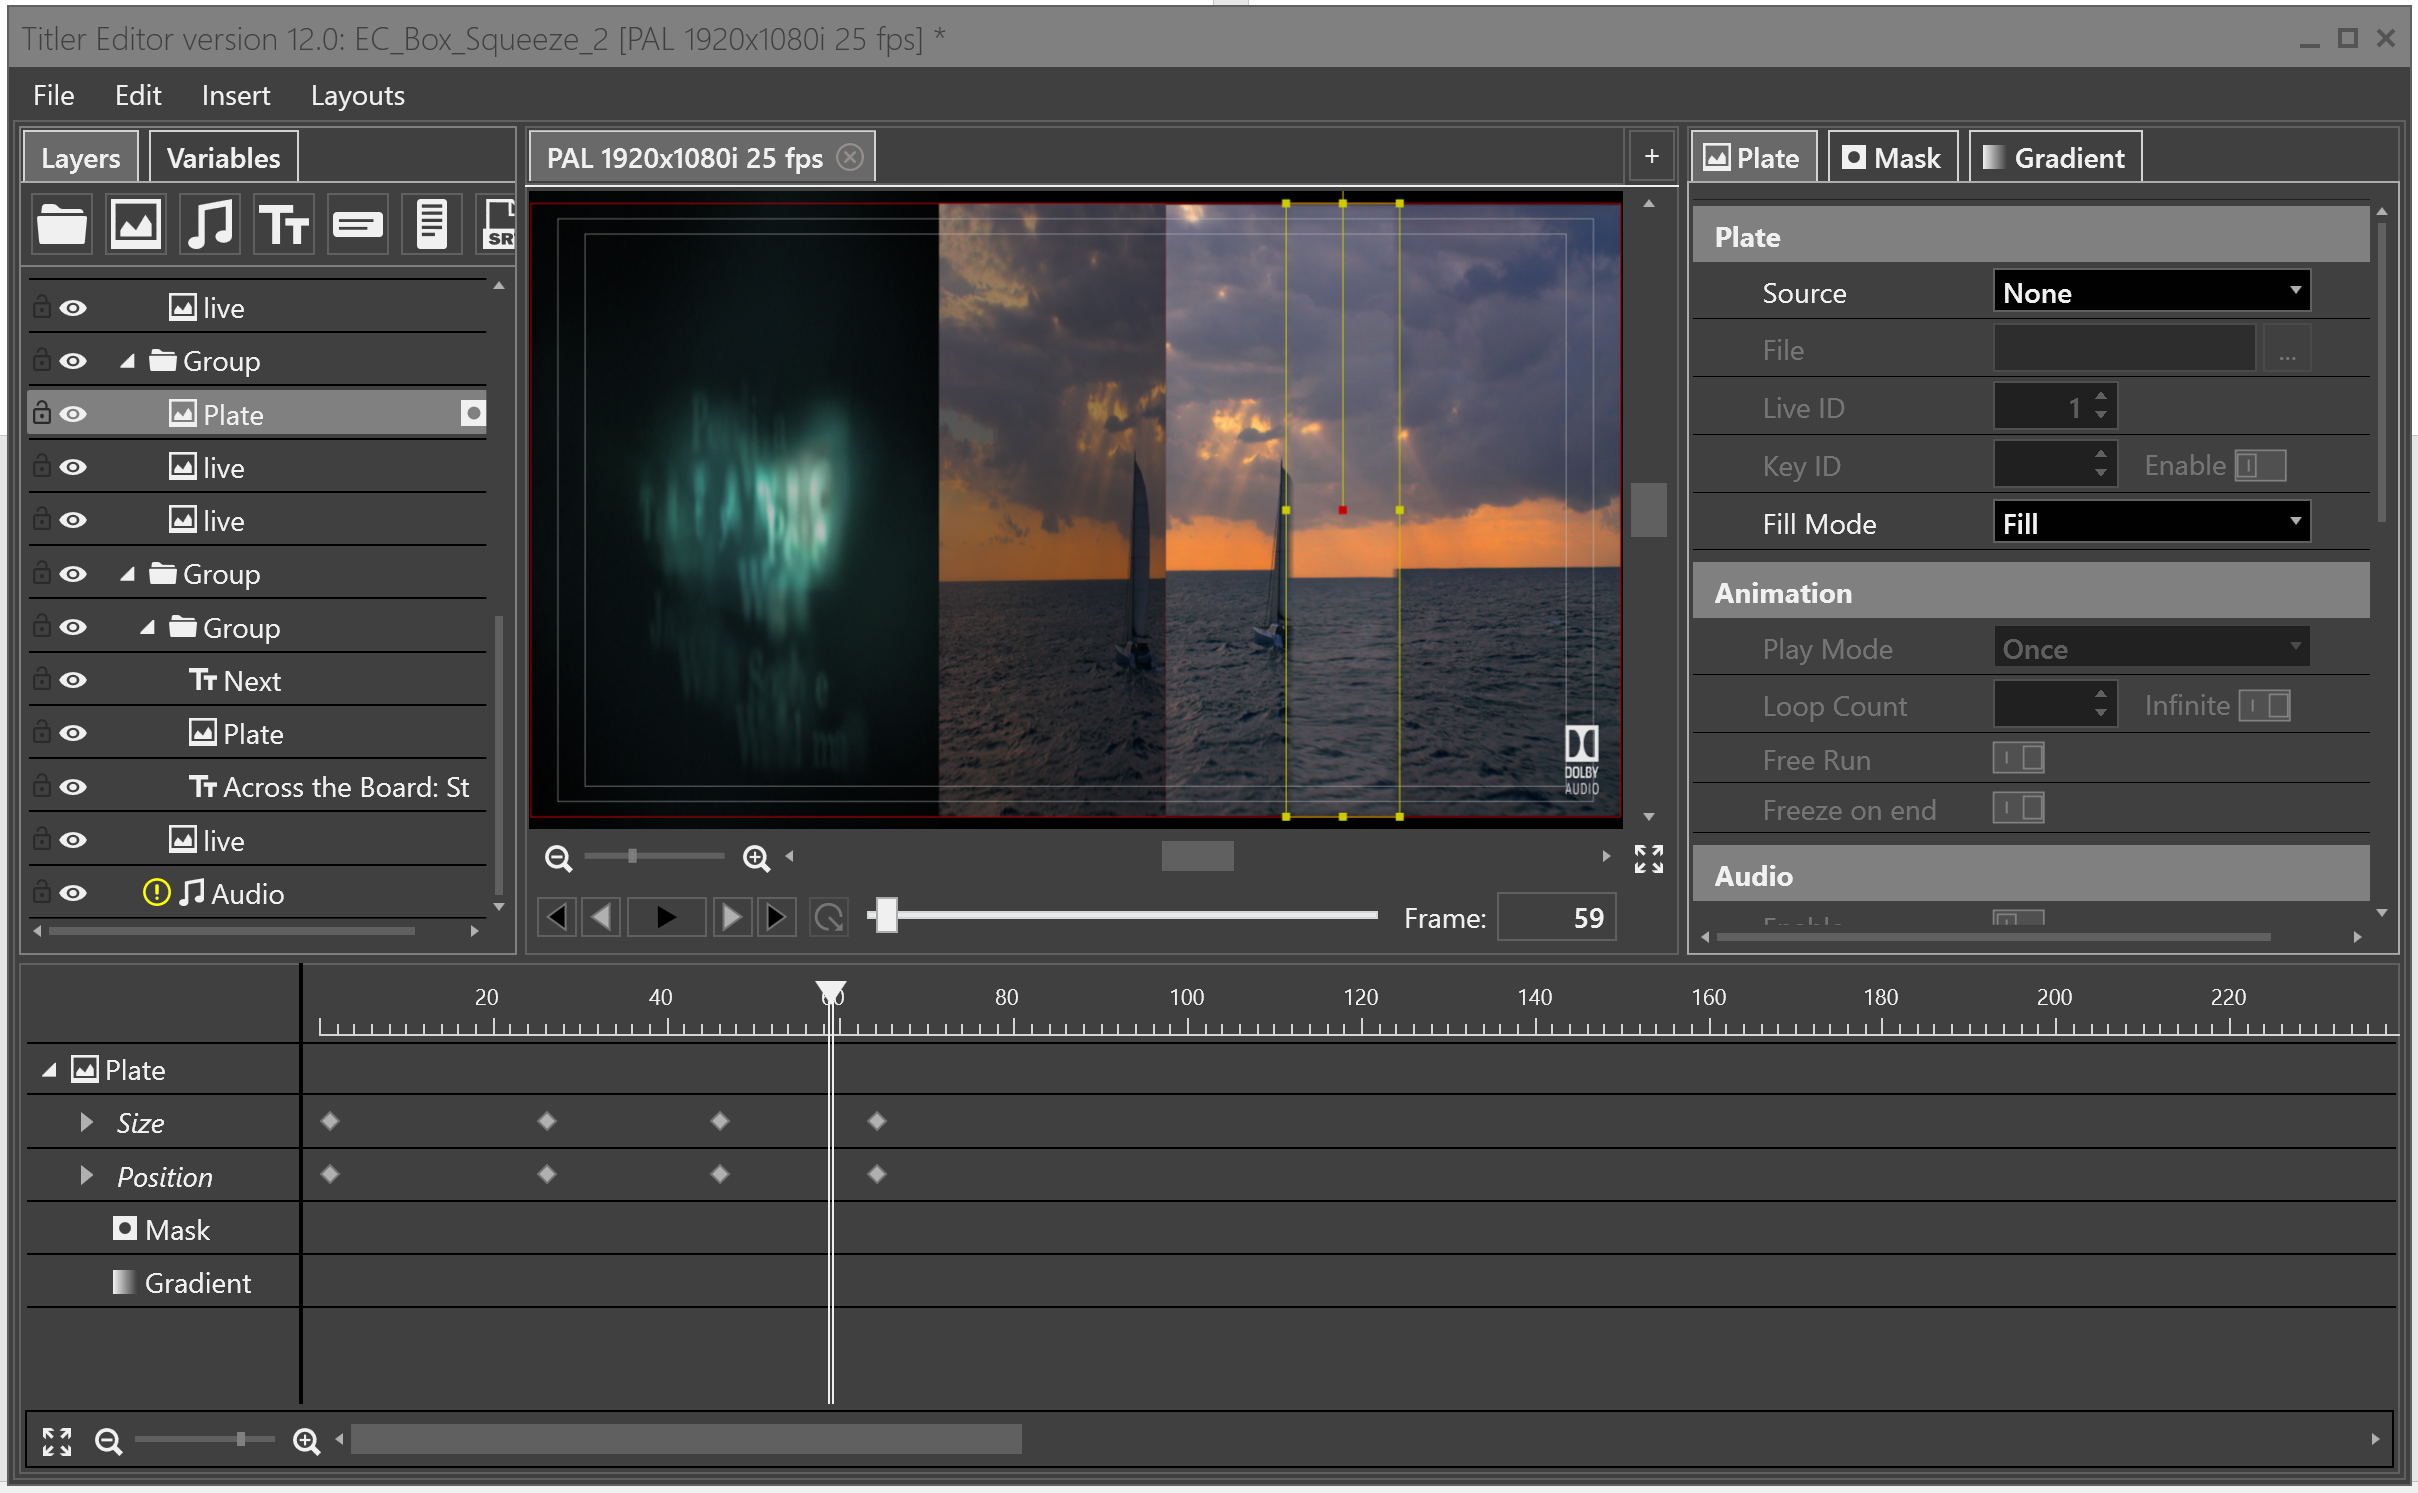Click the mask indicator on Plate layer
This screenshot has height=1493, width=2418.
[x=472, y=413]
